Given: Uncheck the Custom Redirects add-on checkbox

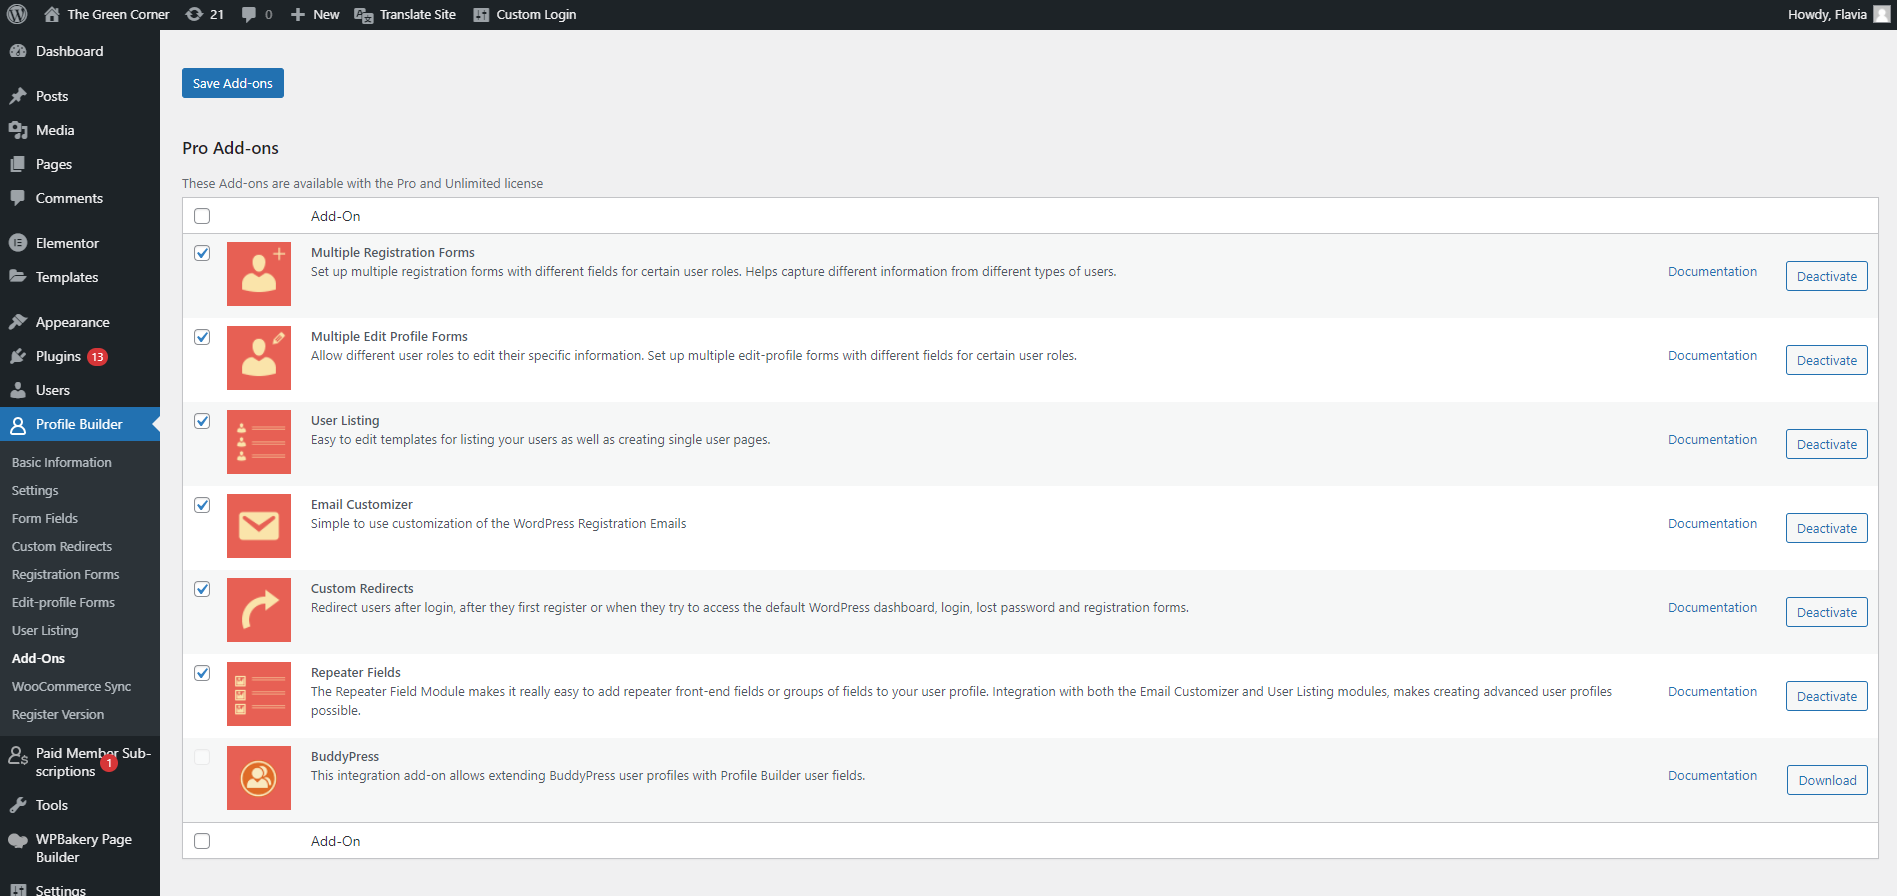Looking at the screenshot, I should [x=202, y=589].
